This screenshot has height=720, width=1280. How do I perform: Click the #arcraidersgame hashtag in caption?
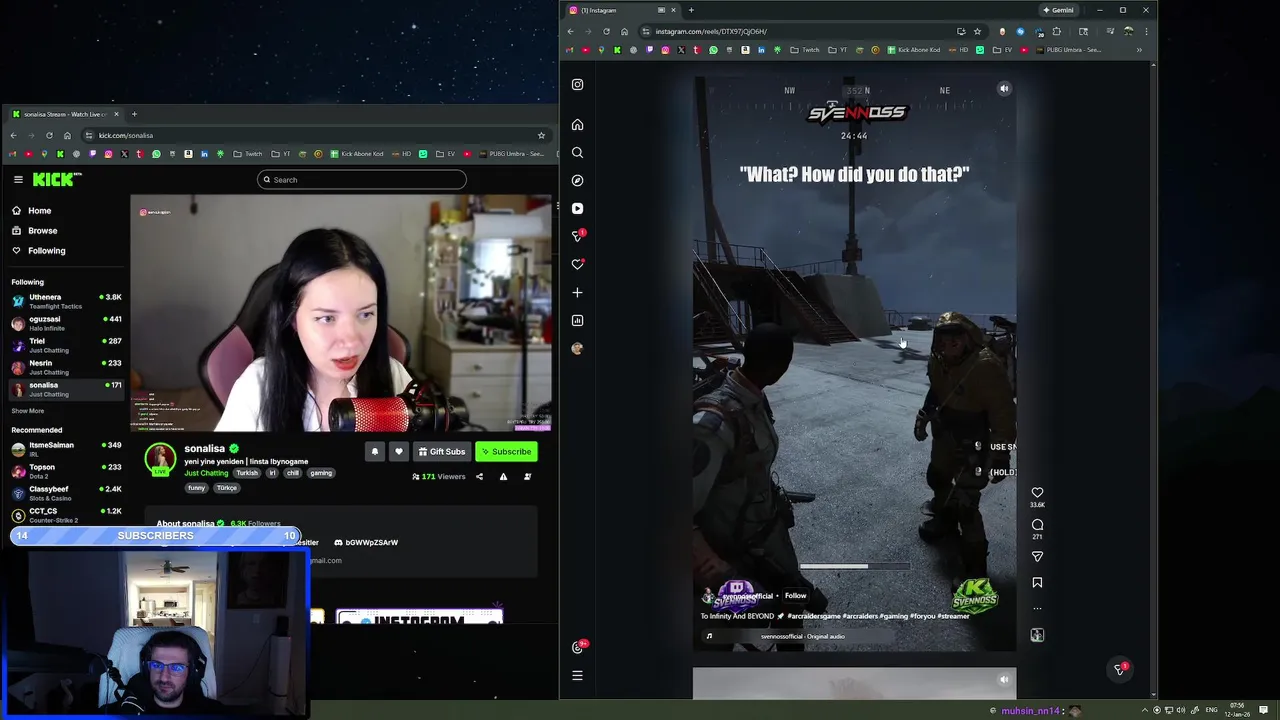point(815,617)
